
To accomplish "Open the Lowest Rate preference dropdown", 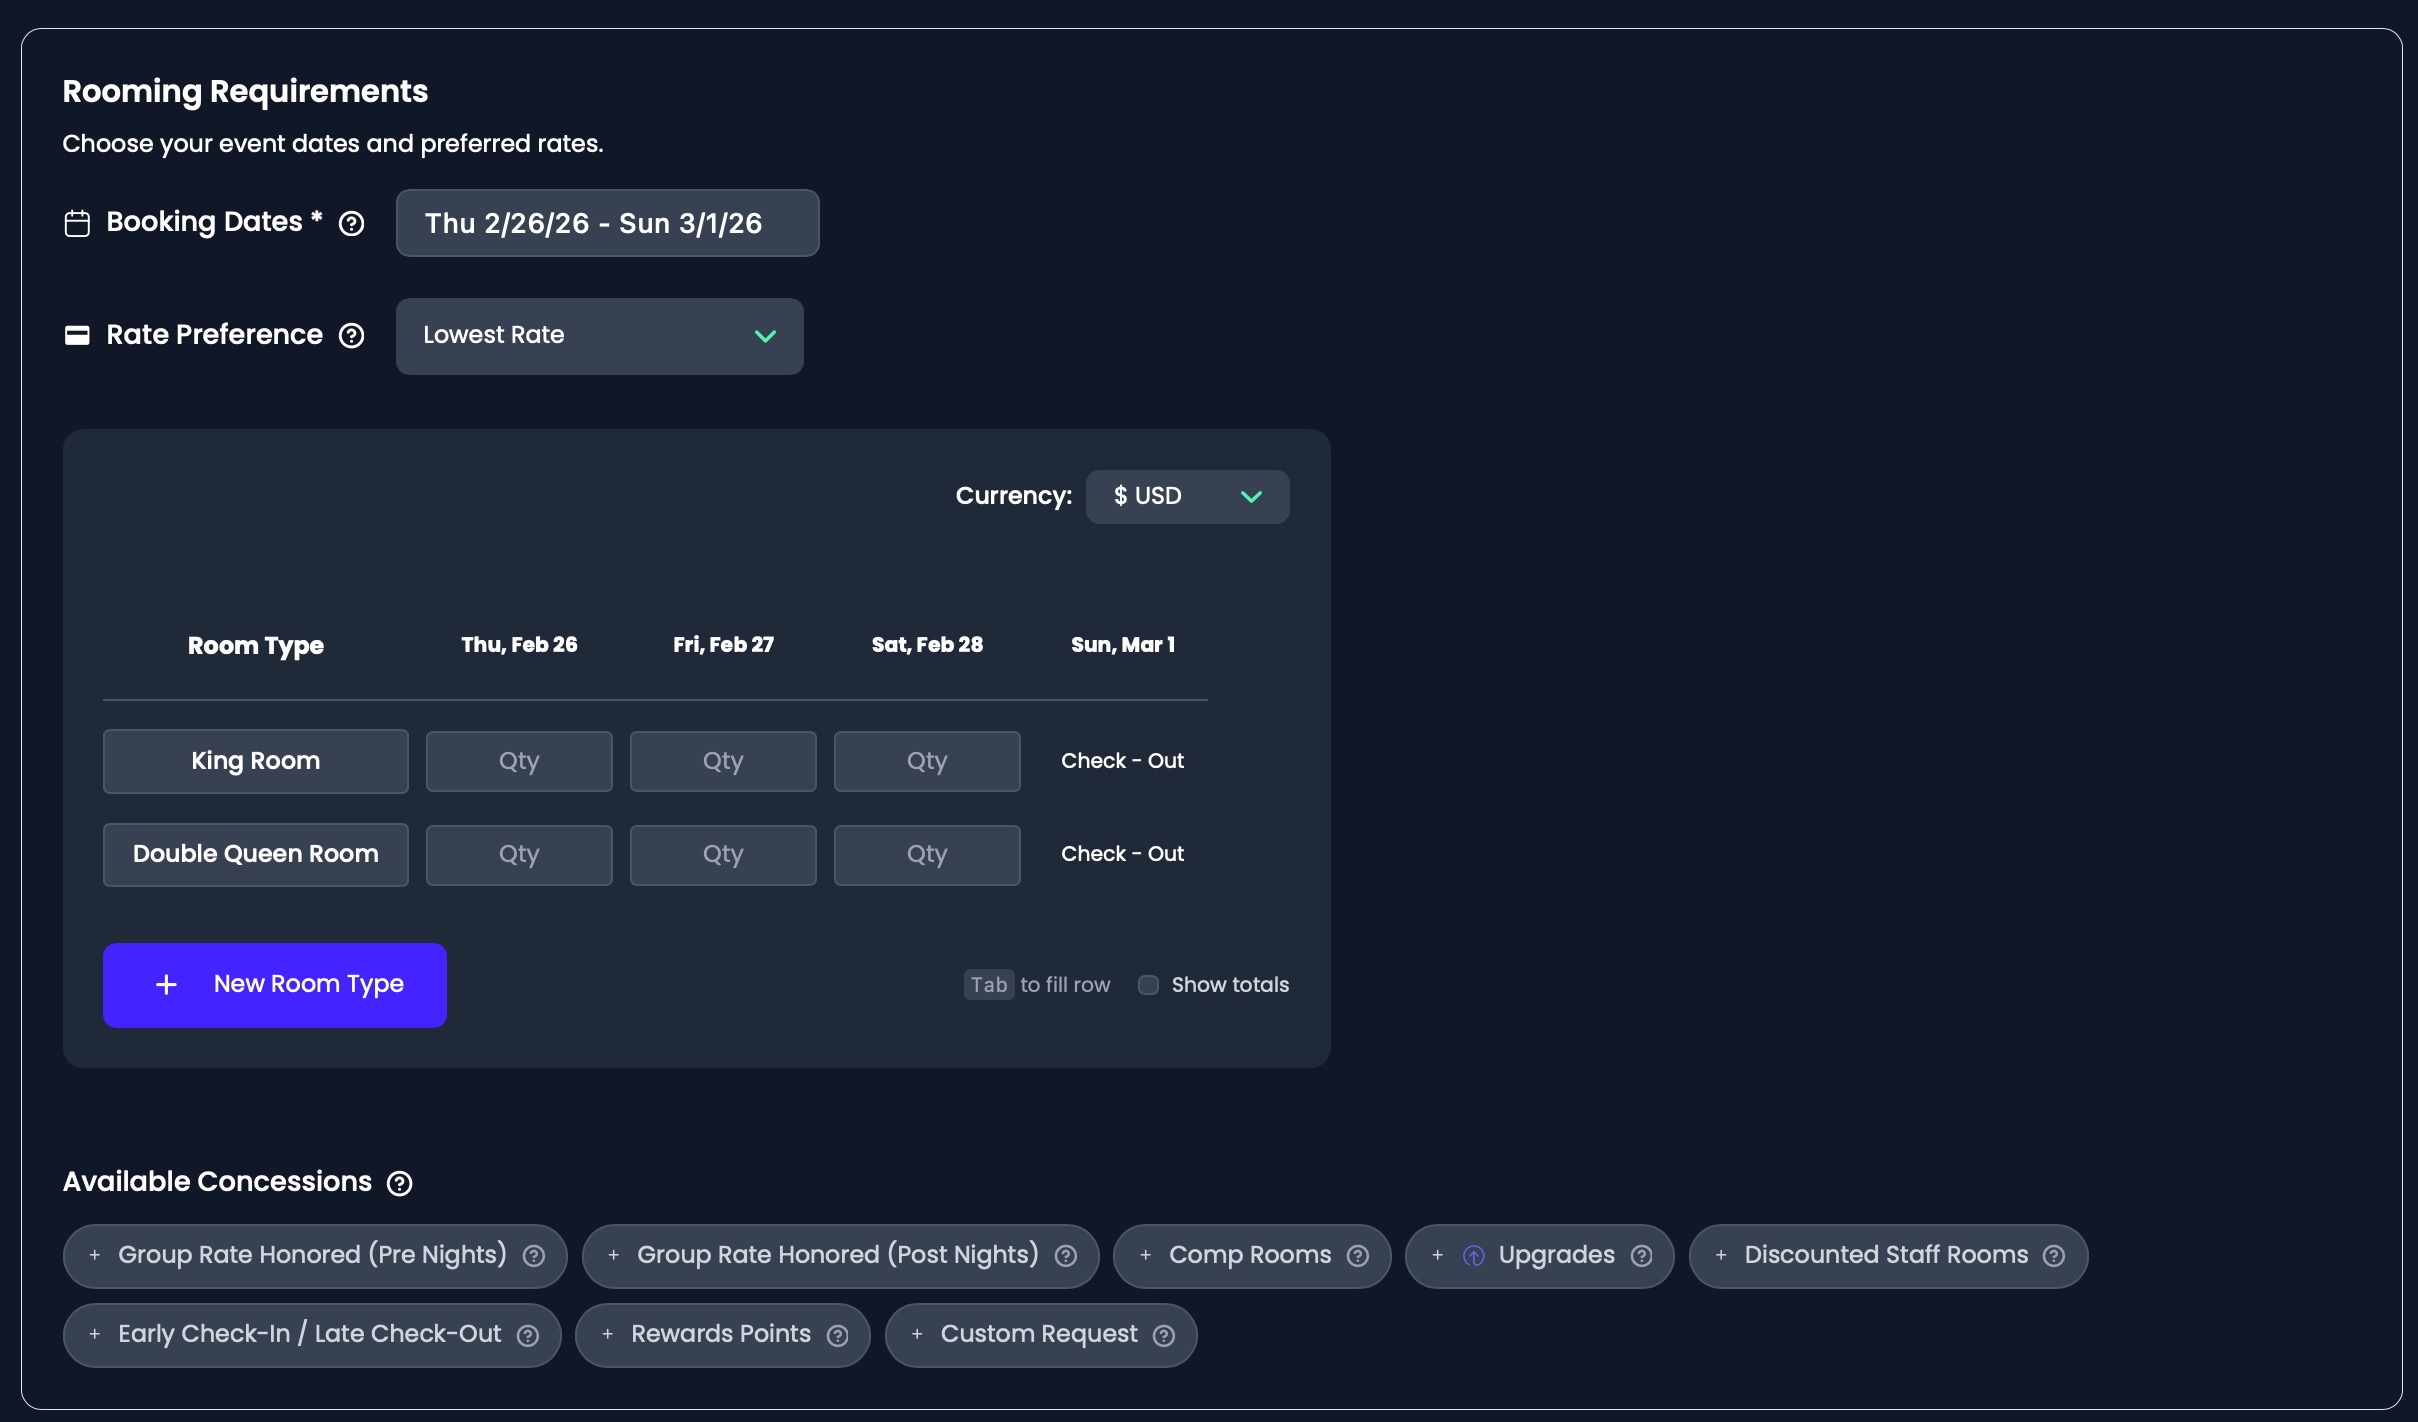I will click(x=599, y=336).
